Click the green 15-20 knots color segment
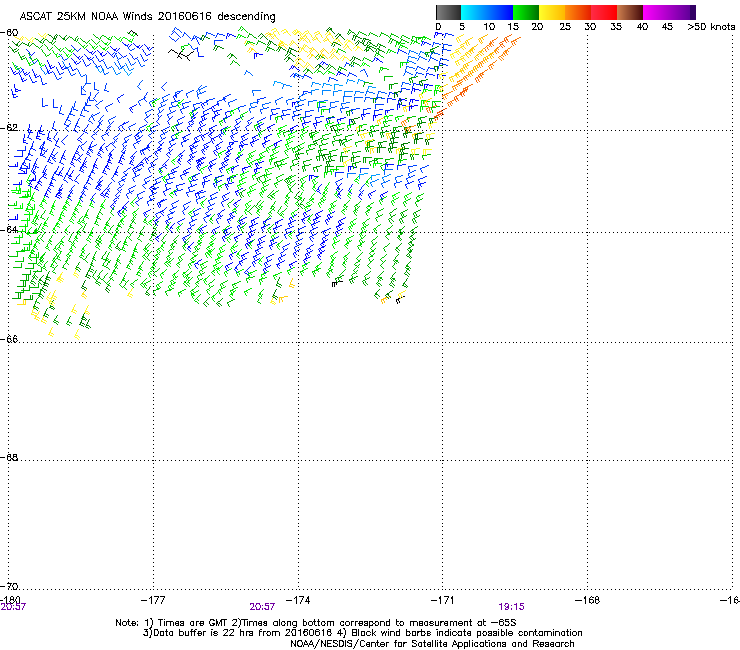 526,12
